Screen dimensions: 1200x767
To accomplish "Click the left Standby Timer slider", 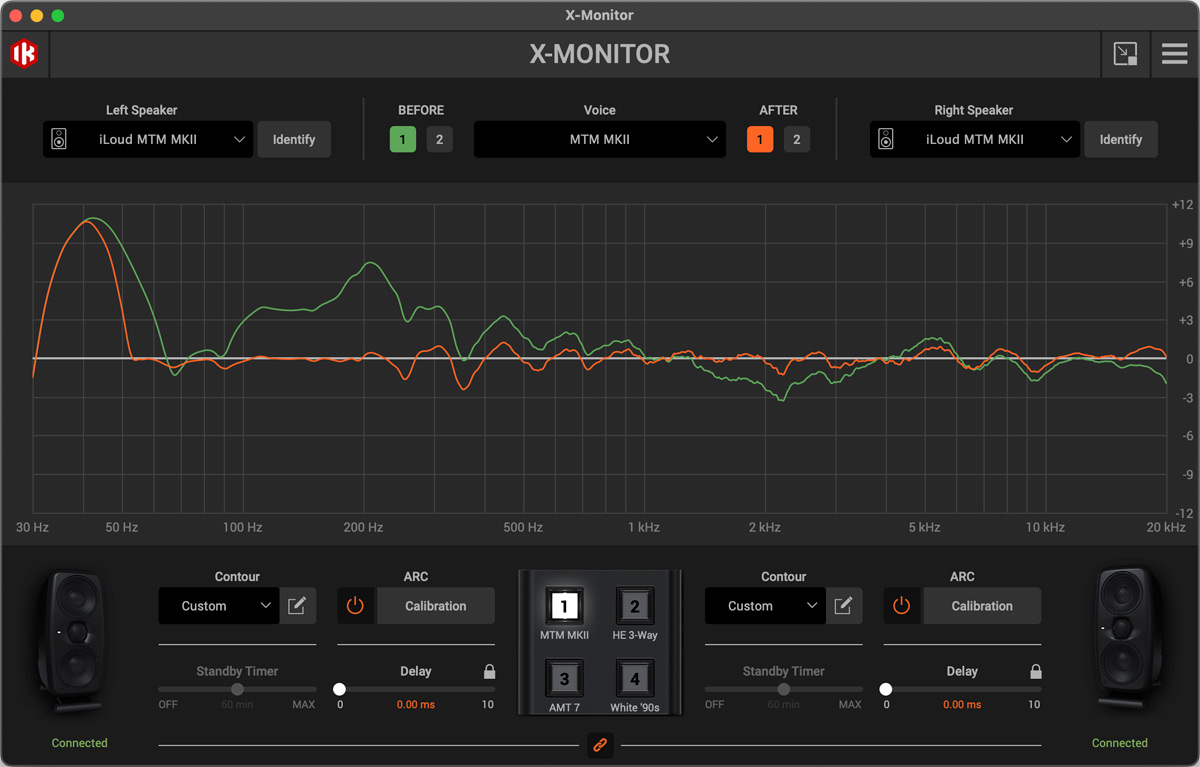I will (x=237, y=689).
